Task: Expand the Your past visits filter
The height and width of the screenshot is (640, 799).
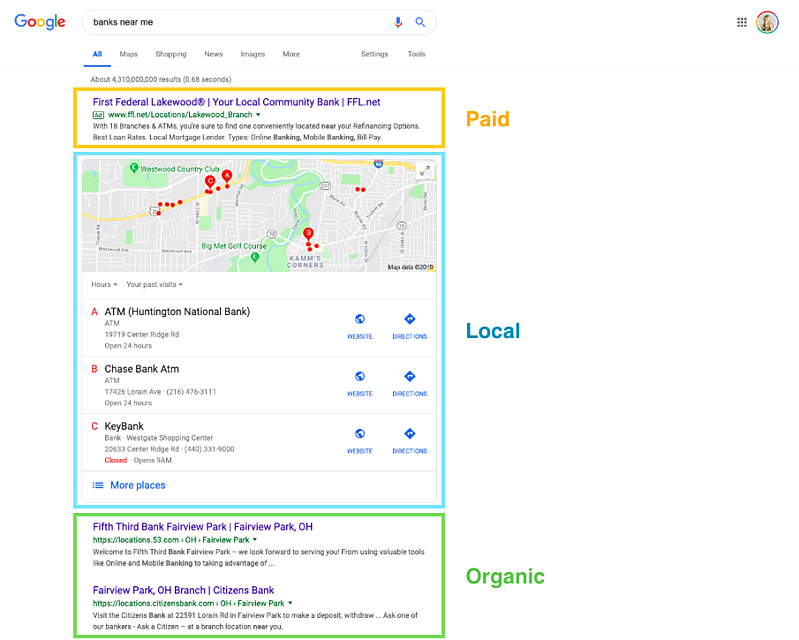Action: (x=154, y=284)
